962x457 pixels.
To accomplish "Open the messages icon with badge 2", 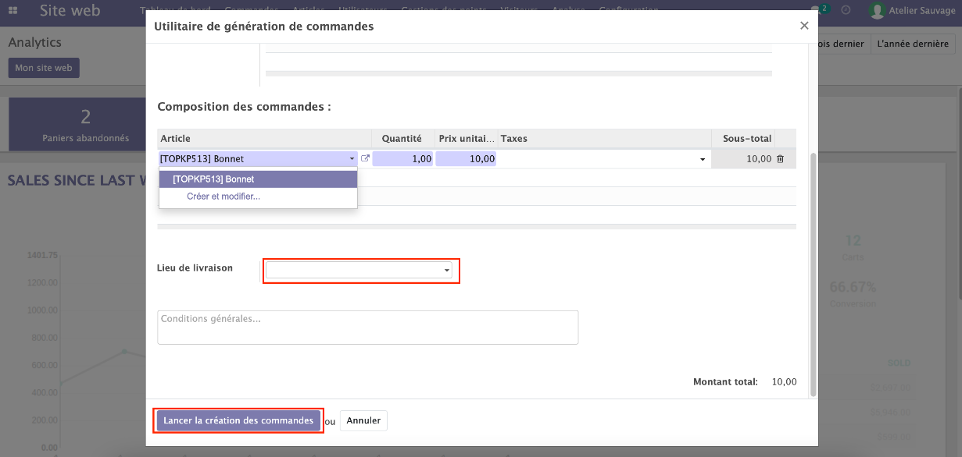I will [x=818, y=10].
